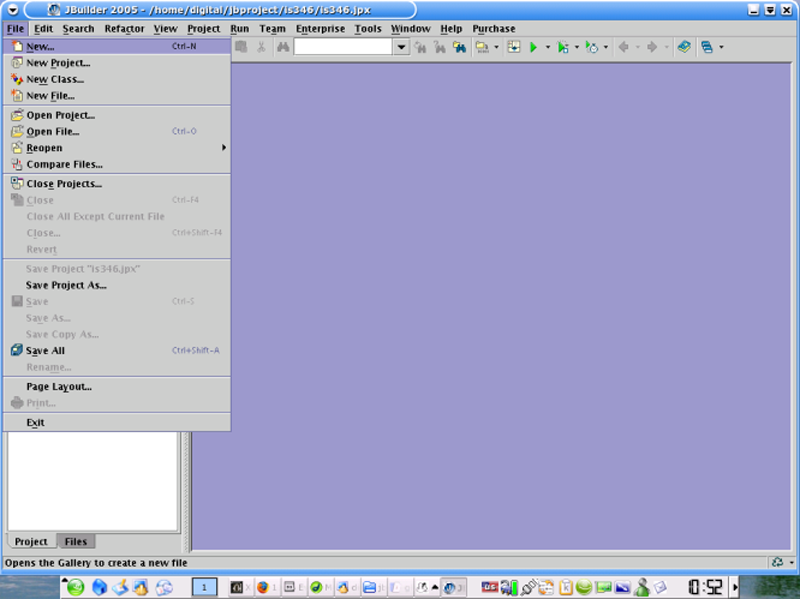Click the Rebuild project toolbar icon
Viewport: 800px width, 599px height.
[513, 47]
